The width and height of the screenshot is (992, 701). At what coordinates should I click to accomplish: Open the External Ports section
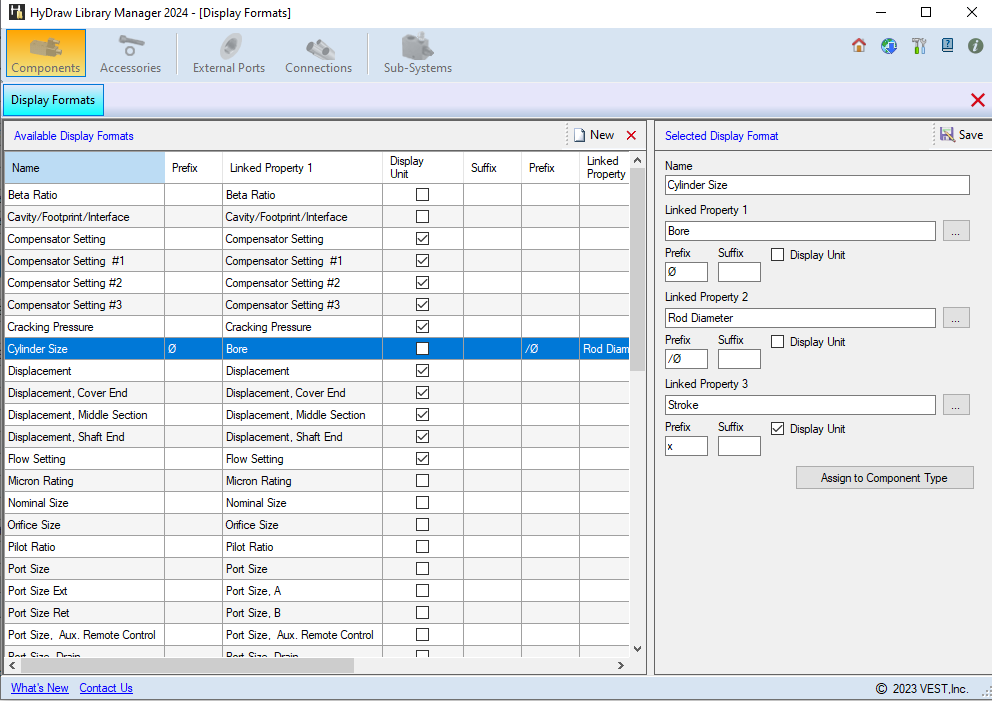[227, 52]
